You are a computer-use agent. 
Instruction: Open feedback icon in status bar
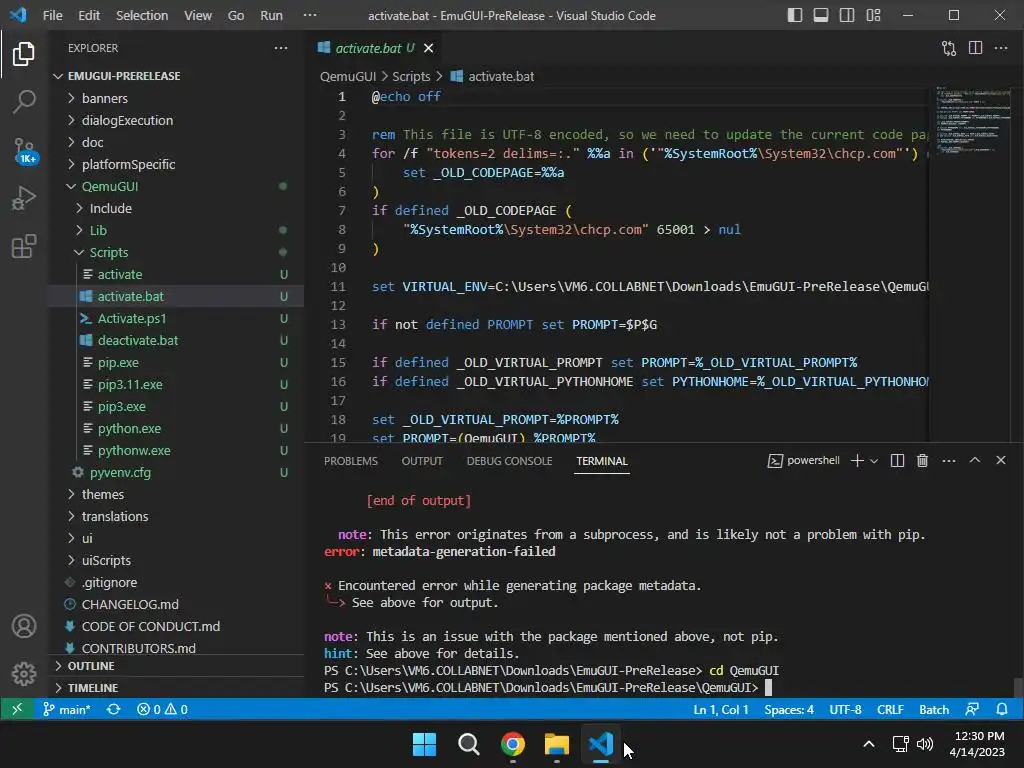[972, 709]
